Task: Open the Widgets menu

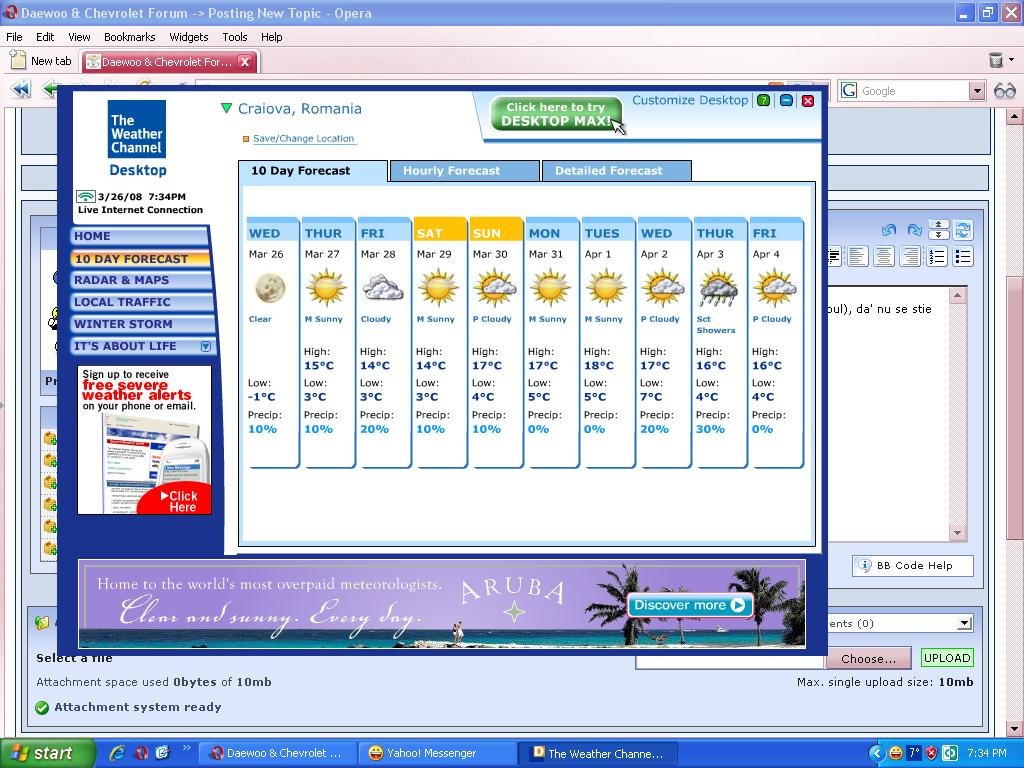Action: coord(189,37)
